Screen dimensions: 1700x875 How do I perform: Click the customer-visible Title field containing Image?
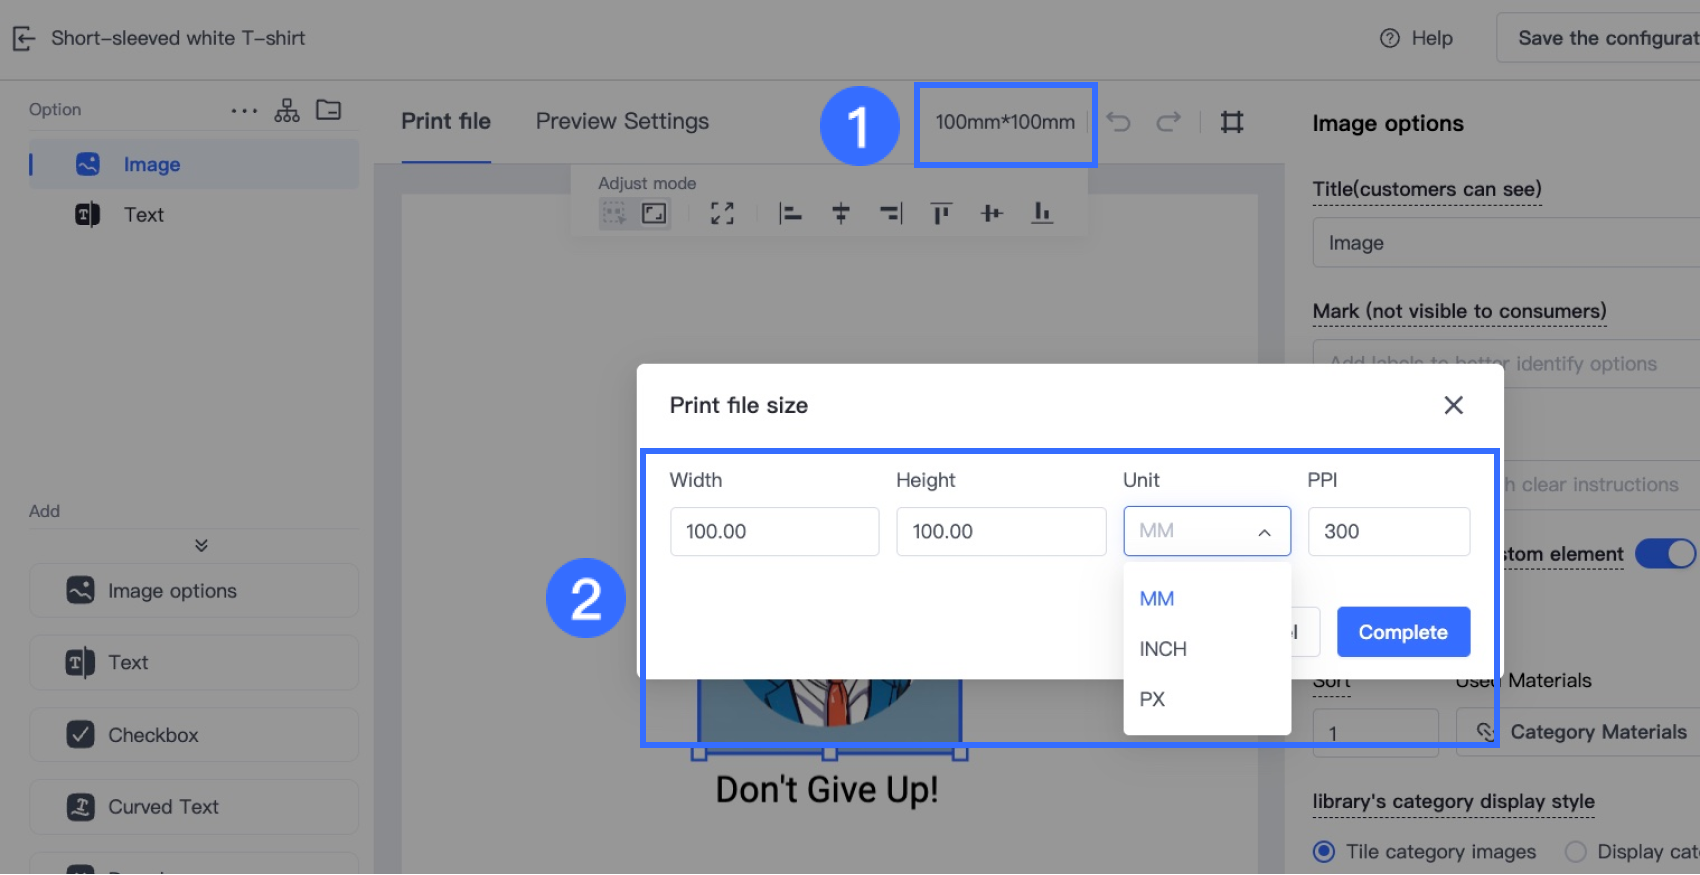pos(1506,243)
